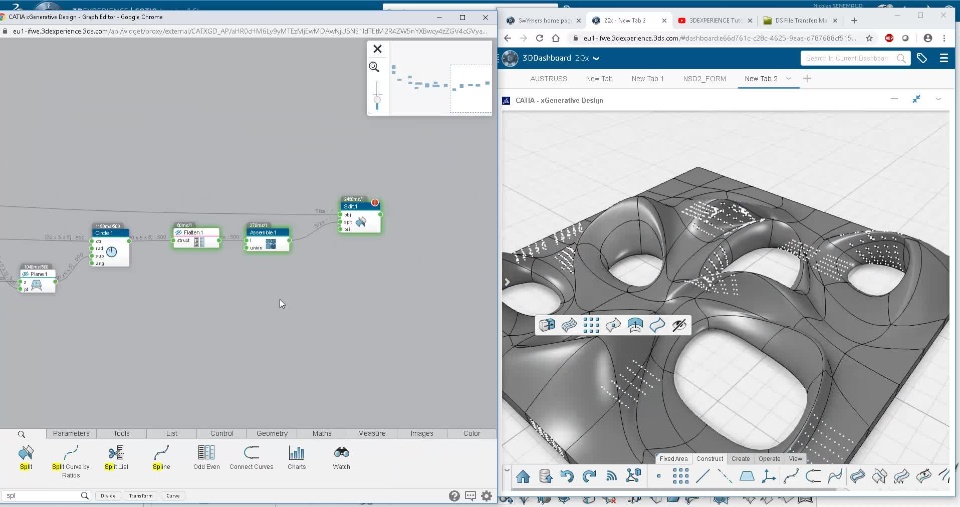This screenshot has width=960, height=507.
Task: Switch to the 3DEXPERIENCE YouTube browser tab
Action: [x=714, y=20]
